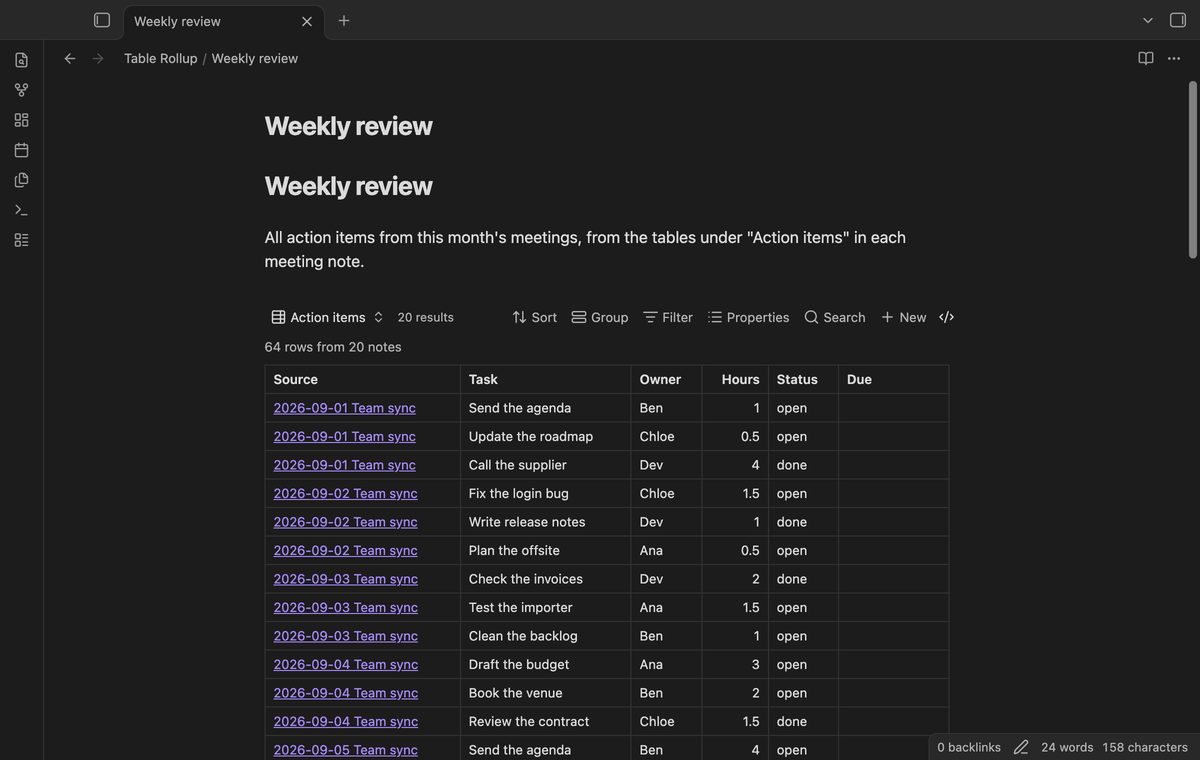
Task: Click the Hours column header
Action: pos(735,379)
